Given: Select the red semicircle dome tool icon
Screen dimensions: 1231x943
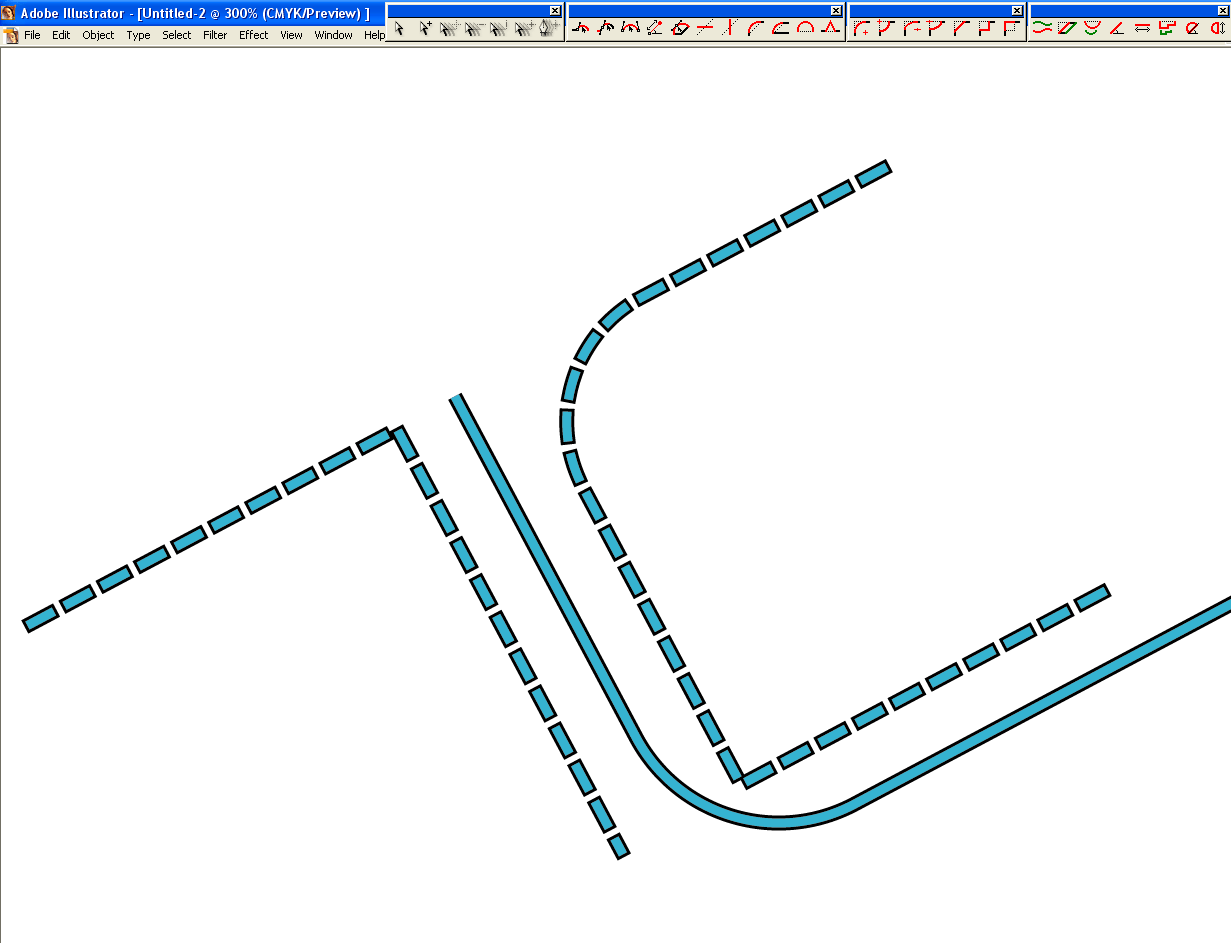Looking at the screenshot, I should pos(805,28).
